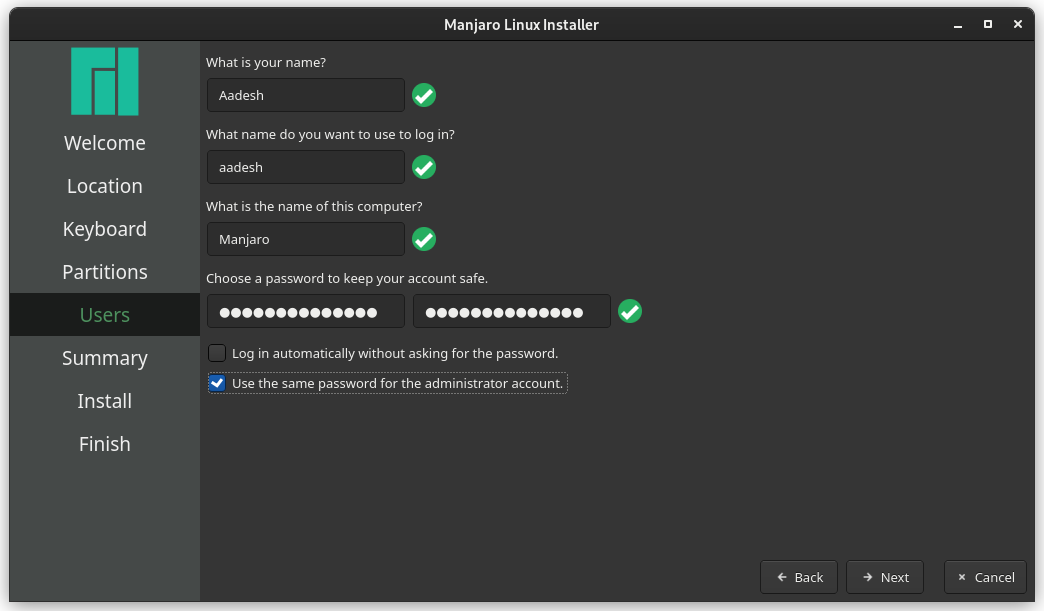Select the Users step in the sidebar
The width and height of the screenshot is (1044, 611).
click(x=104, y=314)
